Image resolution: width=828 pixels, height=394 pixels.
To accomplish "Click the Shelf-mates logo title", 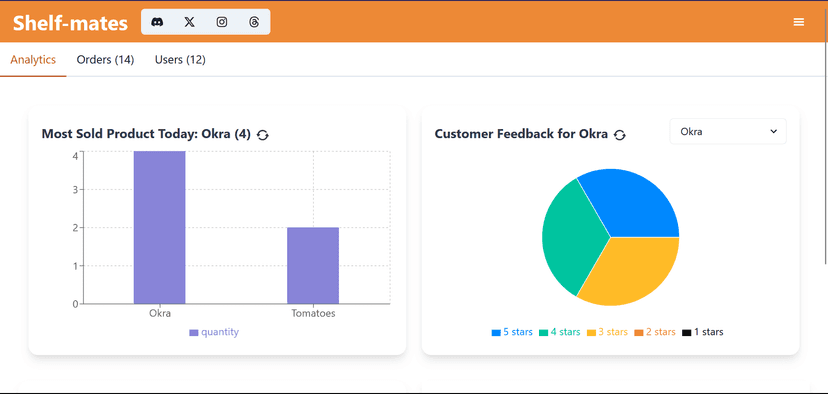I will point(70,23).
